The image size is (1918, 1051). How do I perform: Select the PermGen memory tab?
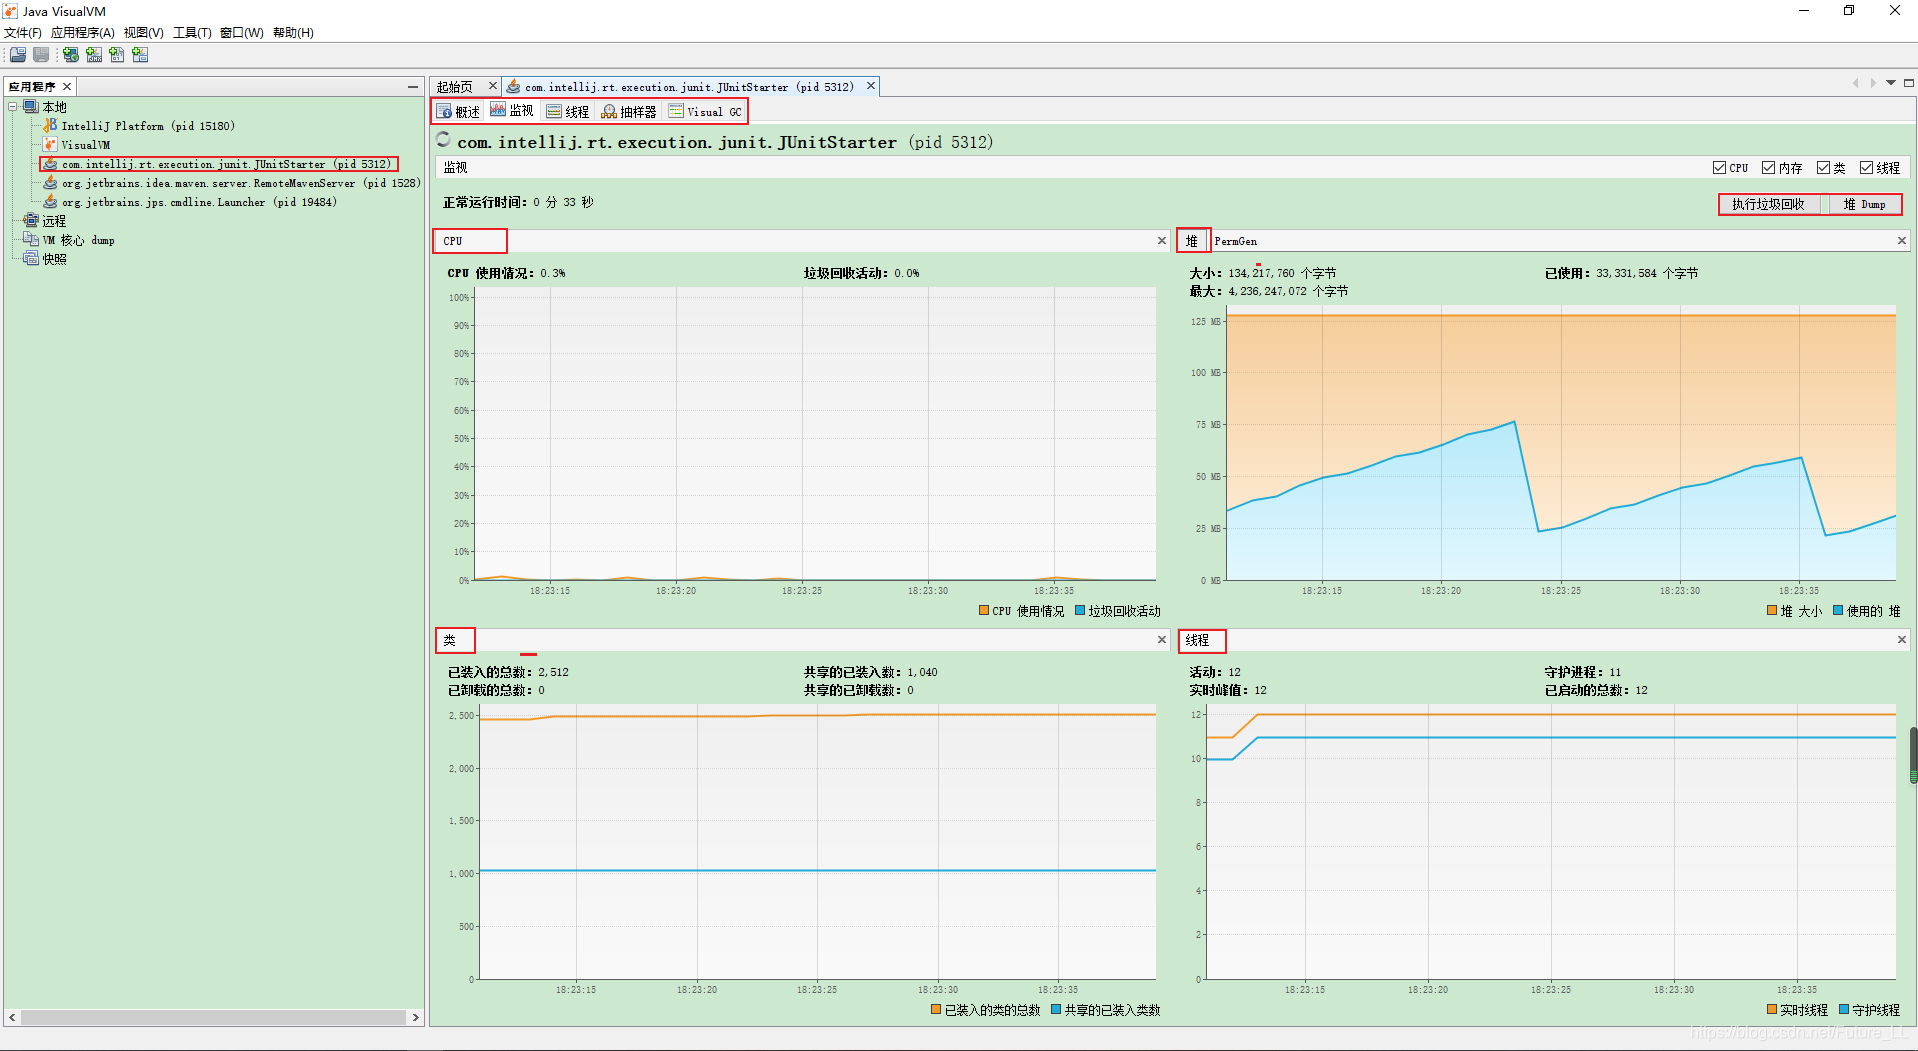(1236, 241)
